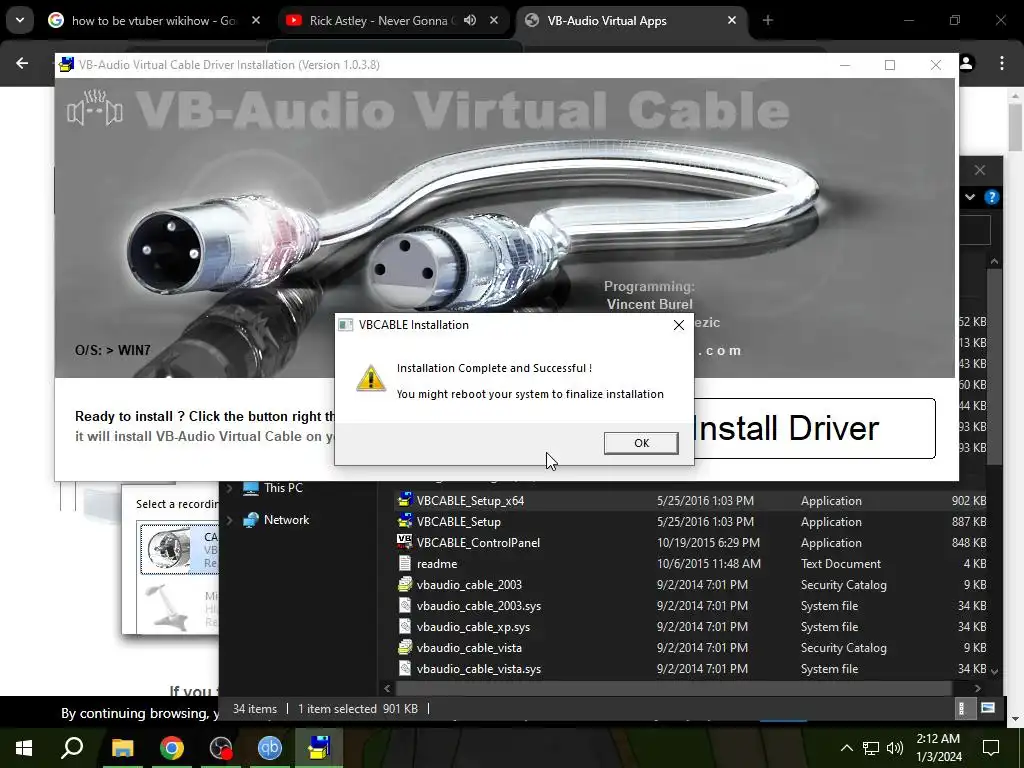Select the VBCABLE_Setup file
The width and height of the screenshot is (1024, 768).
pyautogui.click(x=690, y=522)
